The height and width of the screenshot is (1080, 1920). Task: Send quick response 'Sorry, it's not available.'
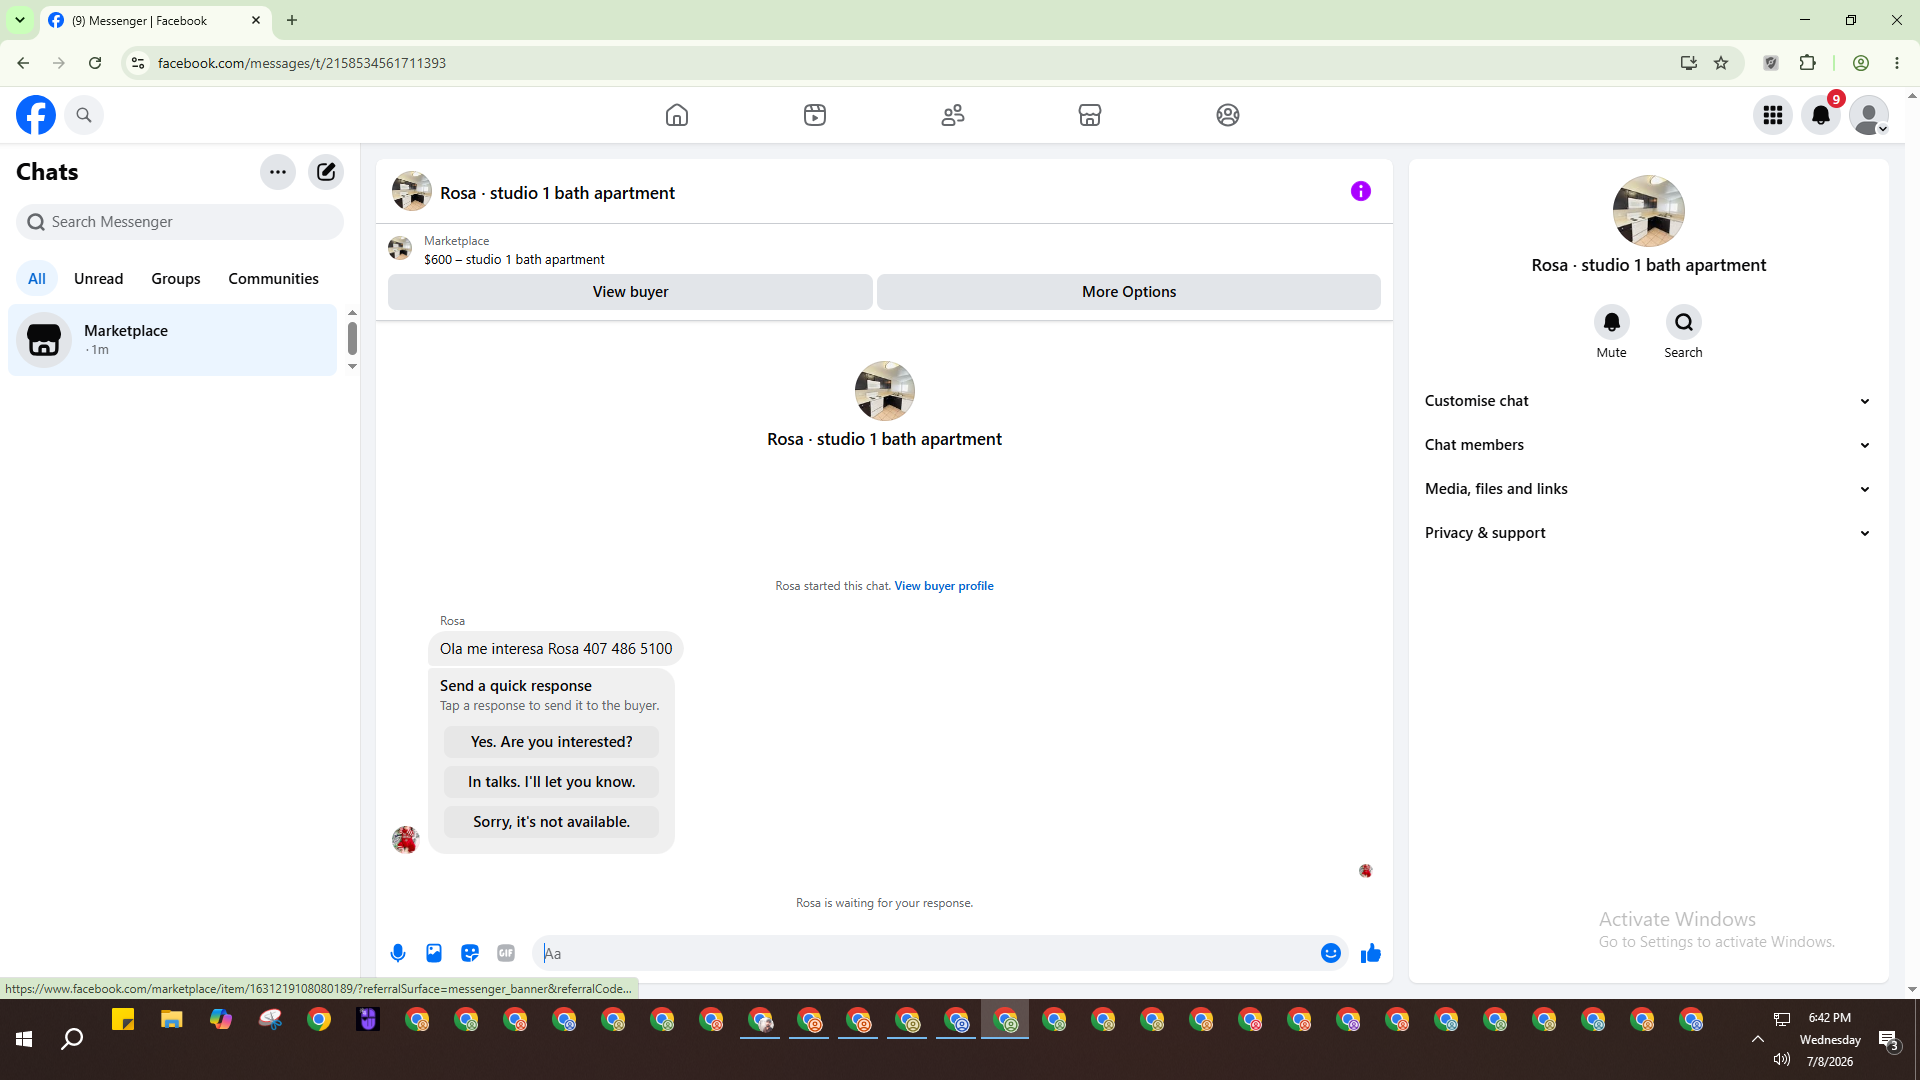[552, 822]
